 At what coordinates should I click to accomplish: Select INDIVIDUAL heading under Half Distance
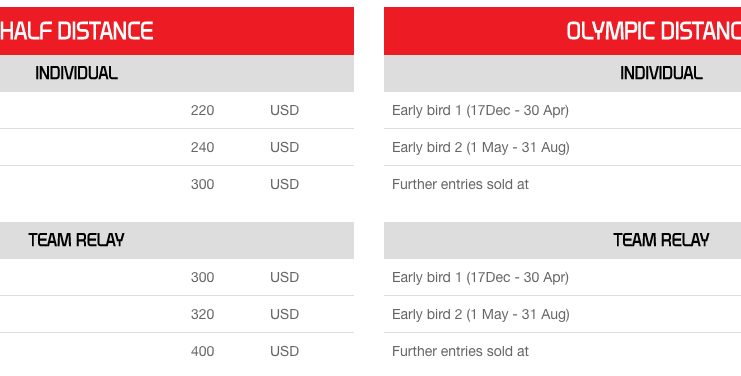(x=77, y=73)
